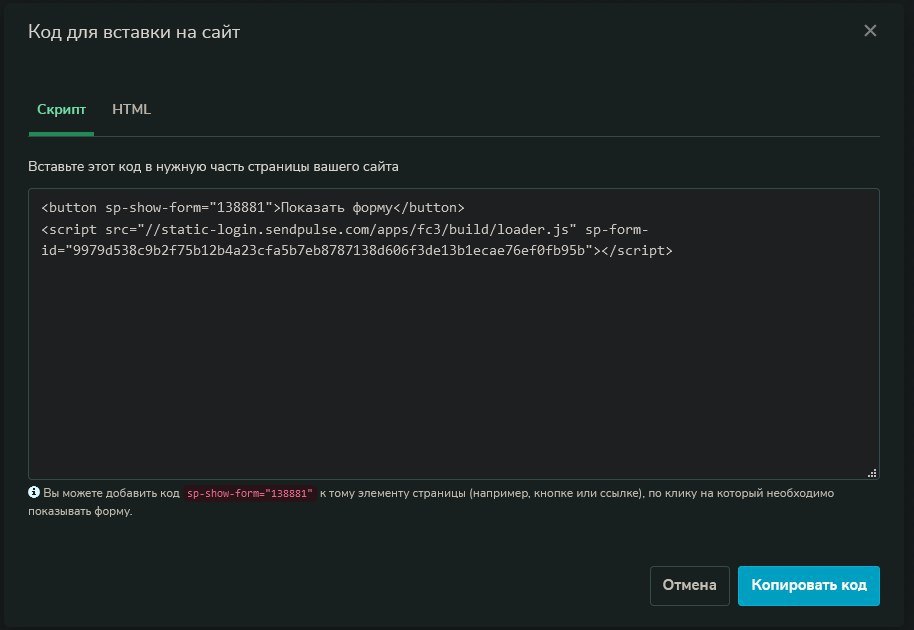Viewport: 914px width, 630px height.
Task: Click the Показать форму text in code
Action: click(x=336, y=207)
